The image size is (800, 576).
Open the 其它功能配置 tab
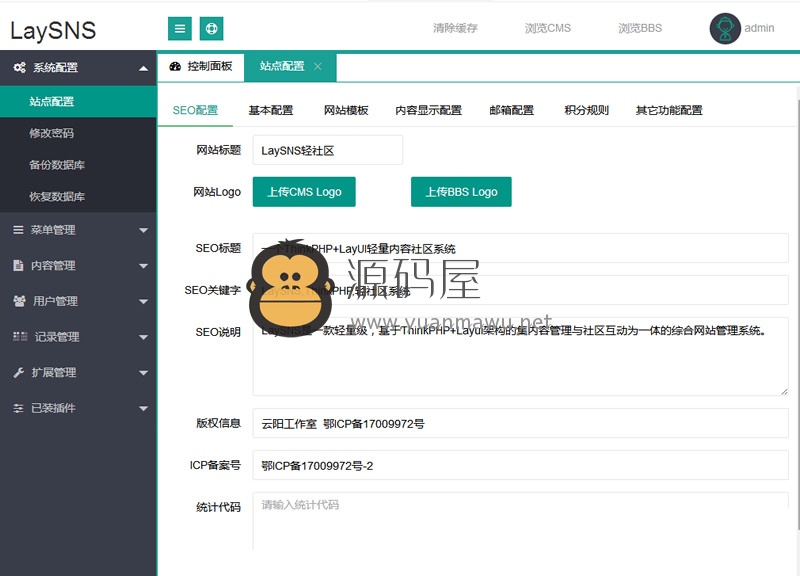point(669,110)
